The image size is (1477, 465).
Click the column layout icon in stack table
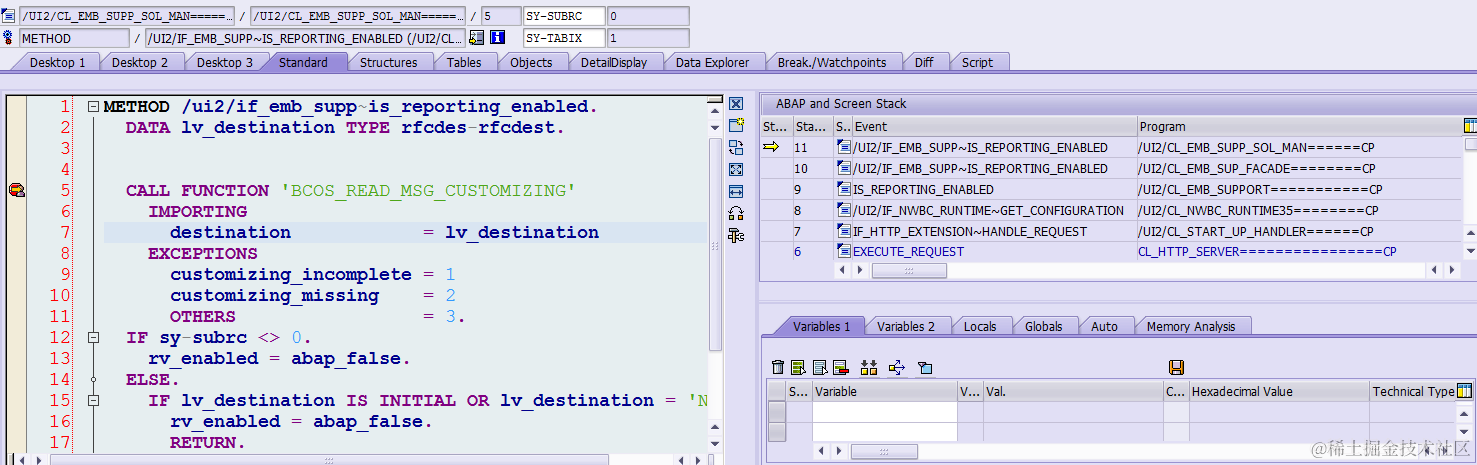tap(1469, 126)
